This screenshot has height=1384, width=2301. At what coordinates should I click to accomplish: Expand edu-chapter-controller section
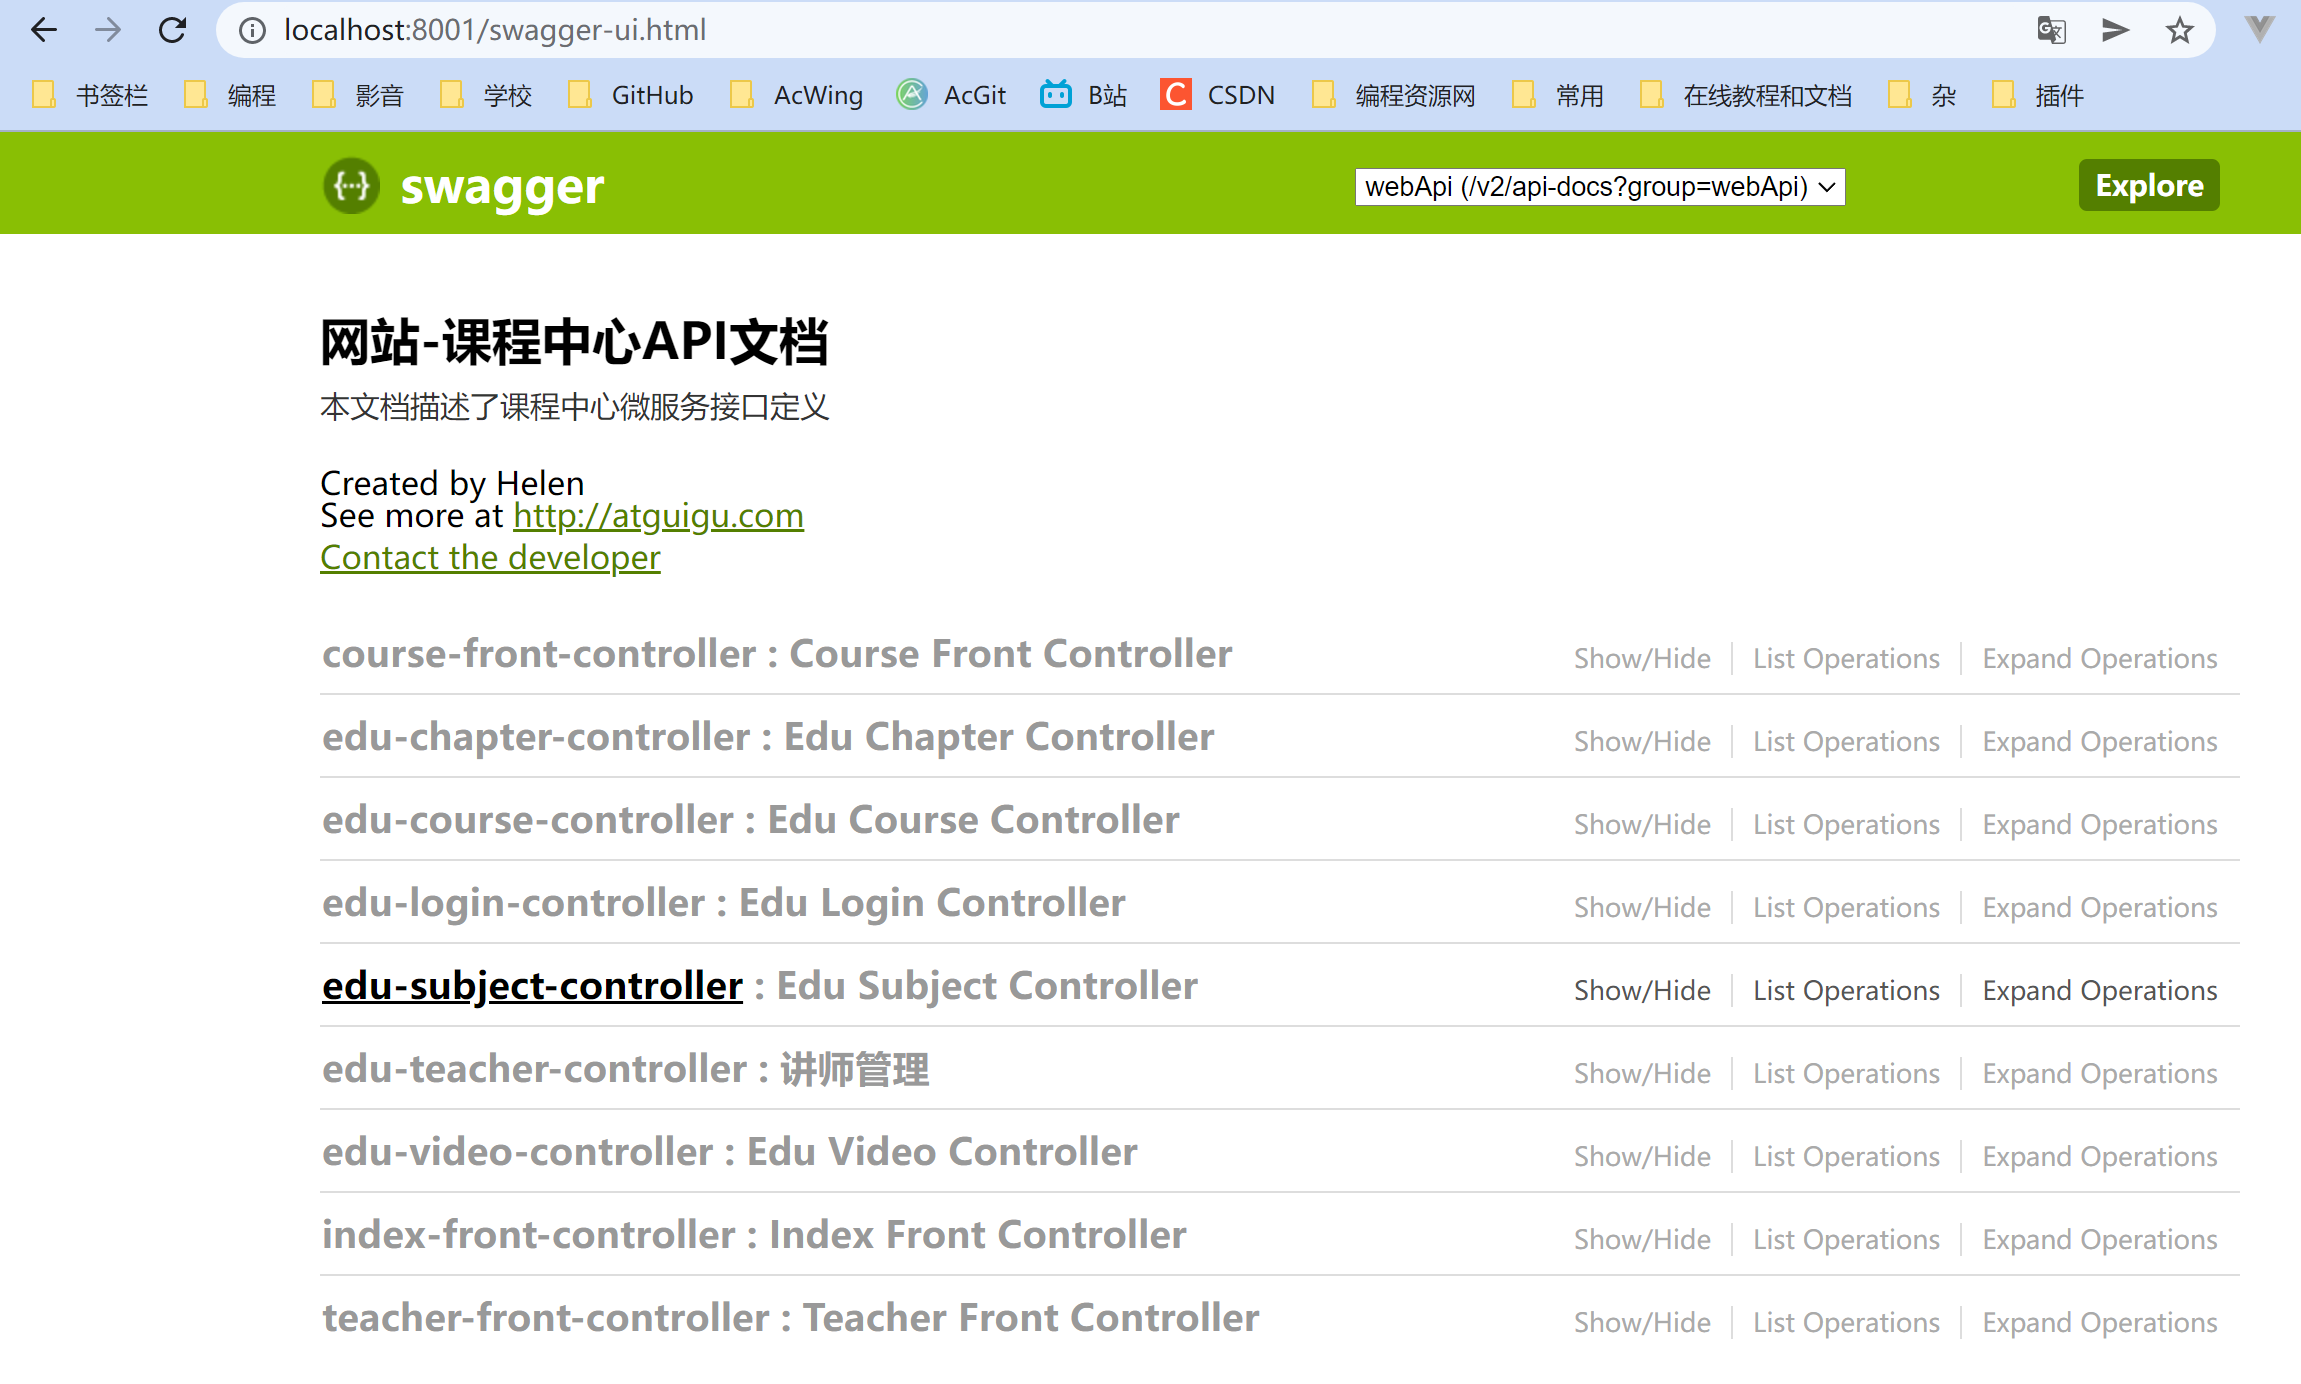pyautogui.click(x=536, y=737)
